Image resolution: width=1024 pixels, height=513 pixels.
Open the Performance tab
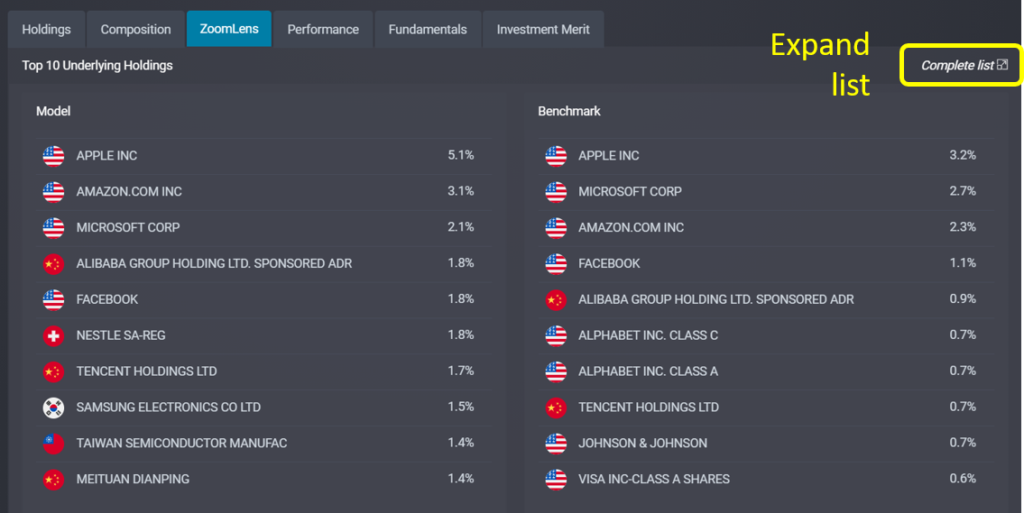click(323, 29)
